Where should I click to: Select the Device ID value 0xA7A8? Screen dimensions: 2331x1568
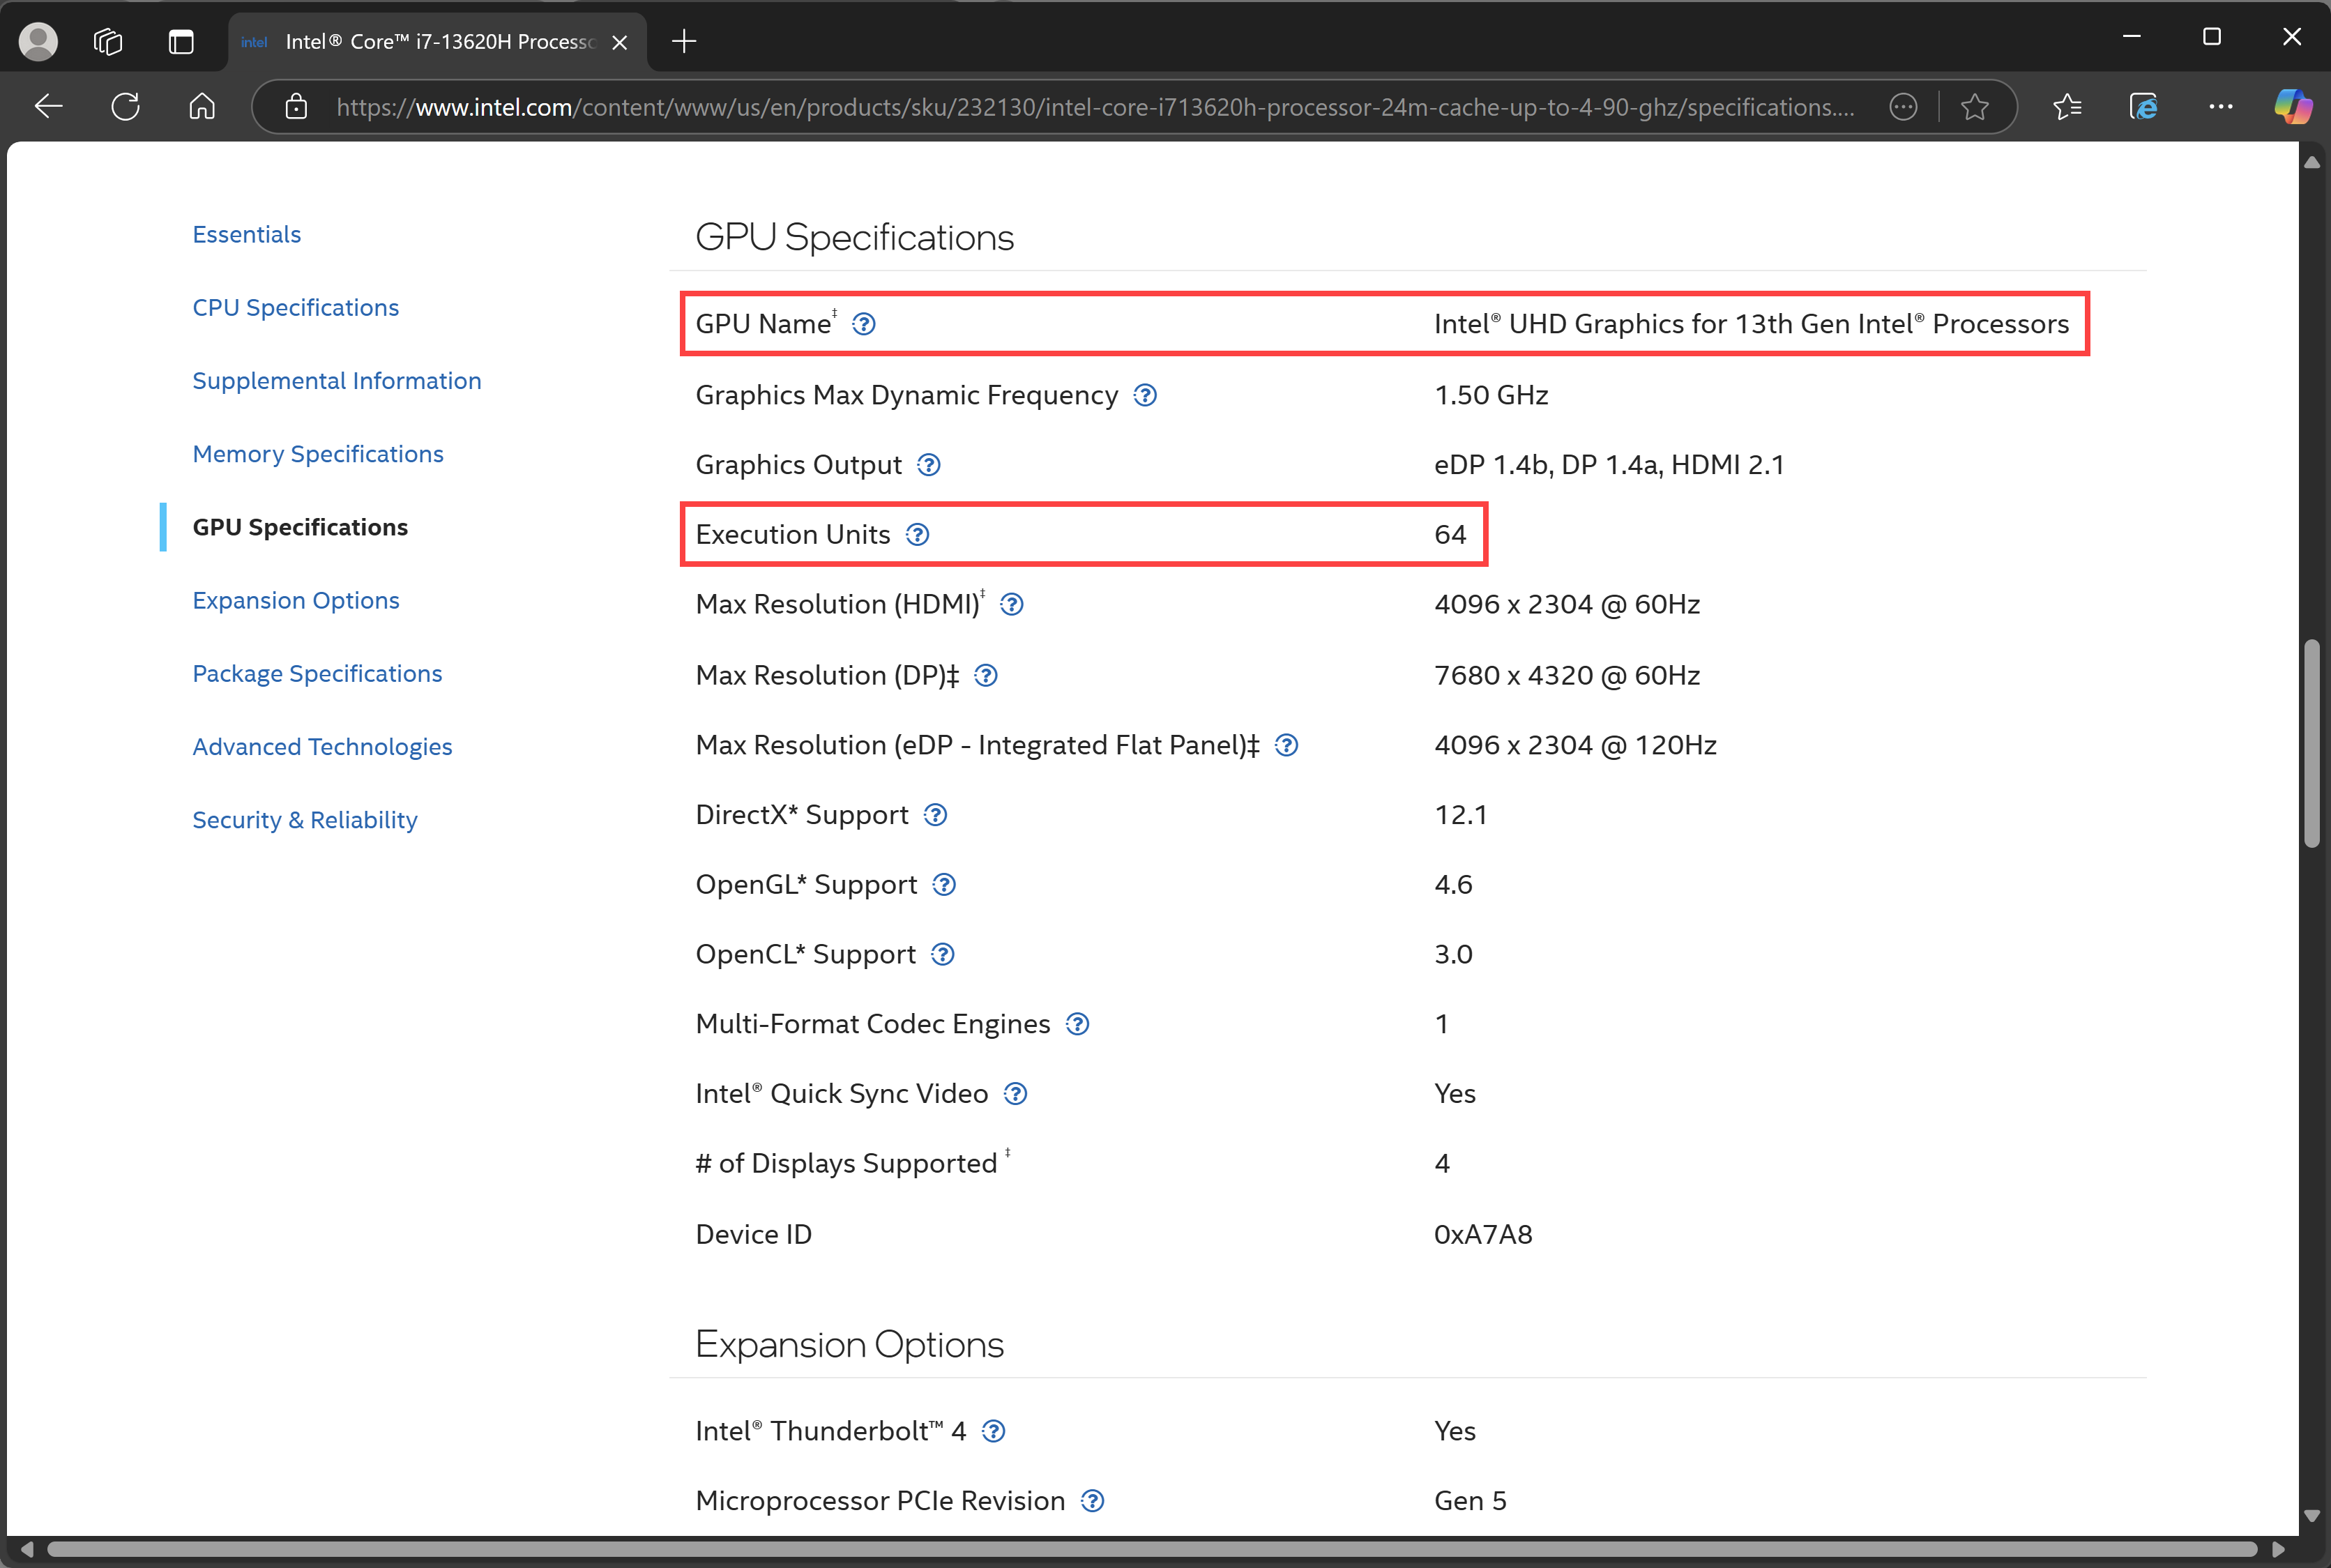(x=1483, y=1234)
